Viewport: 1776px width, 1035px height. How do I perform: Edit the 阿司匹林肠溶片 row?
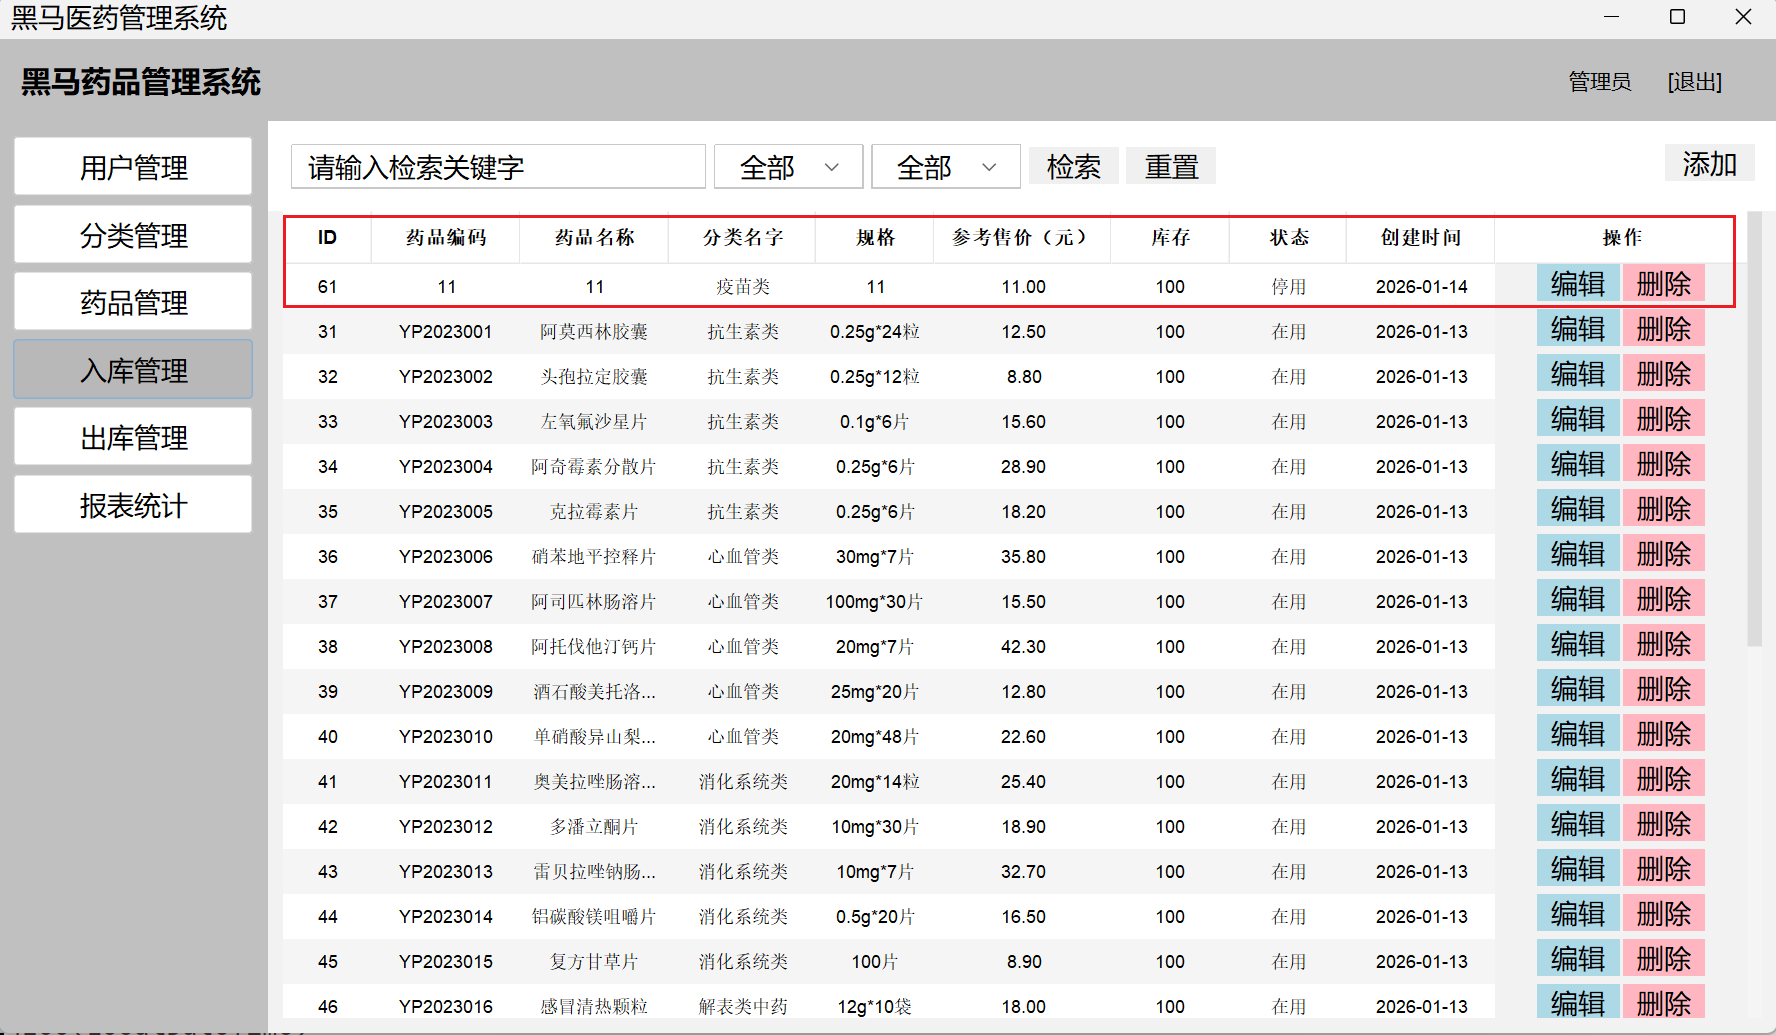point(1577,599)
